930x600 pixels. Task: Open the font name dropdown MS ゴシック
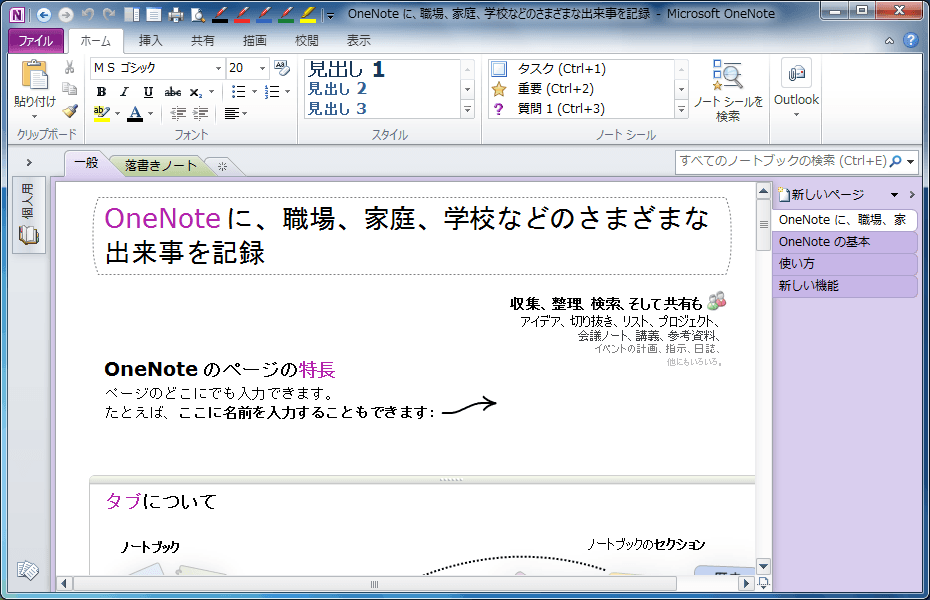tap(218, 68)
